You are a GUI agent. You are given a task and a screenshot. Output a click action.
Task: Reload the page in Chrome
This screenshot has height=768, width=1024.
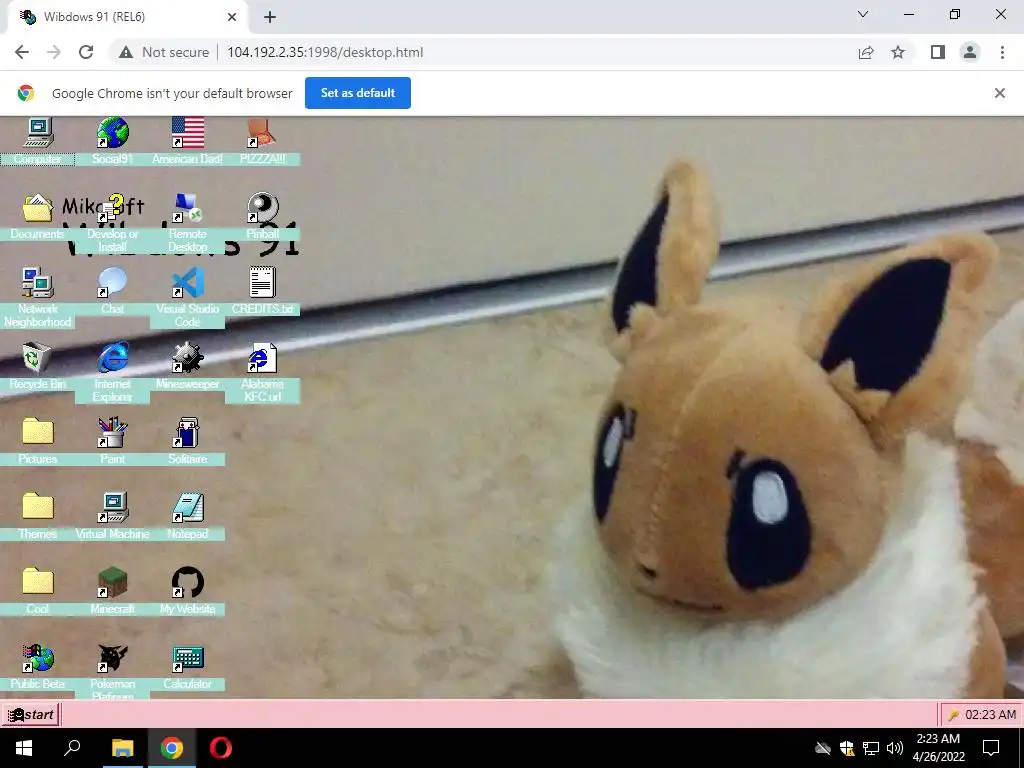coord(86,52)
